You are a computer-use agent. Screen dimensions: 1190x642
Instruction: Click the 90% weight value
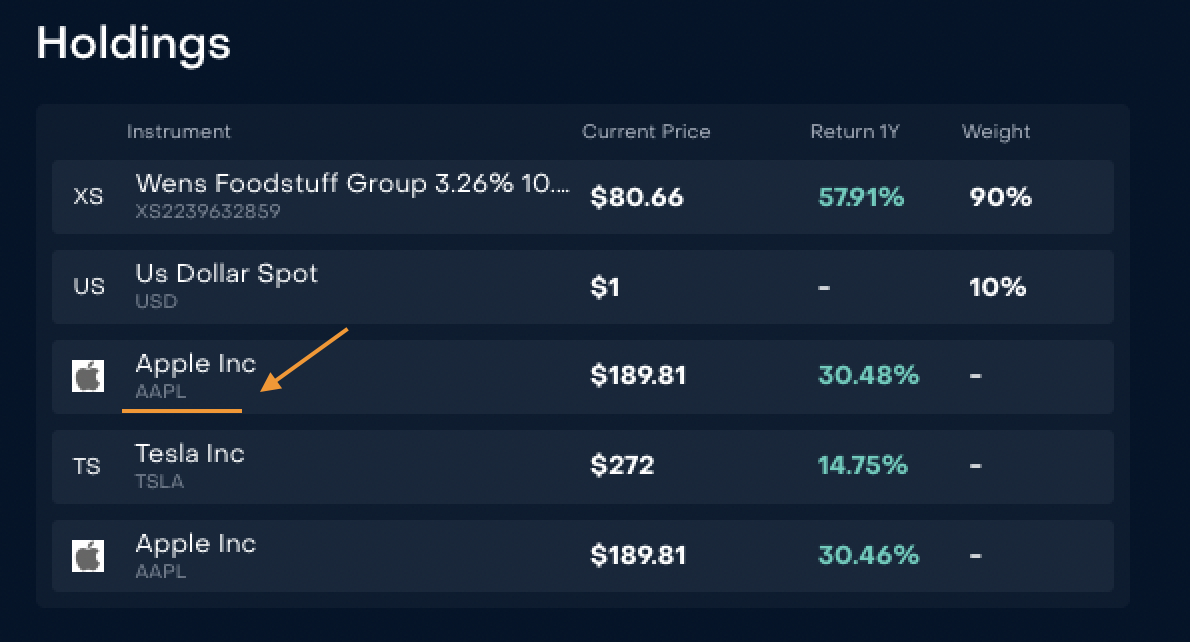[x=999, y=198]
